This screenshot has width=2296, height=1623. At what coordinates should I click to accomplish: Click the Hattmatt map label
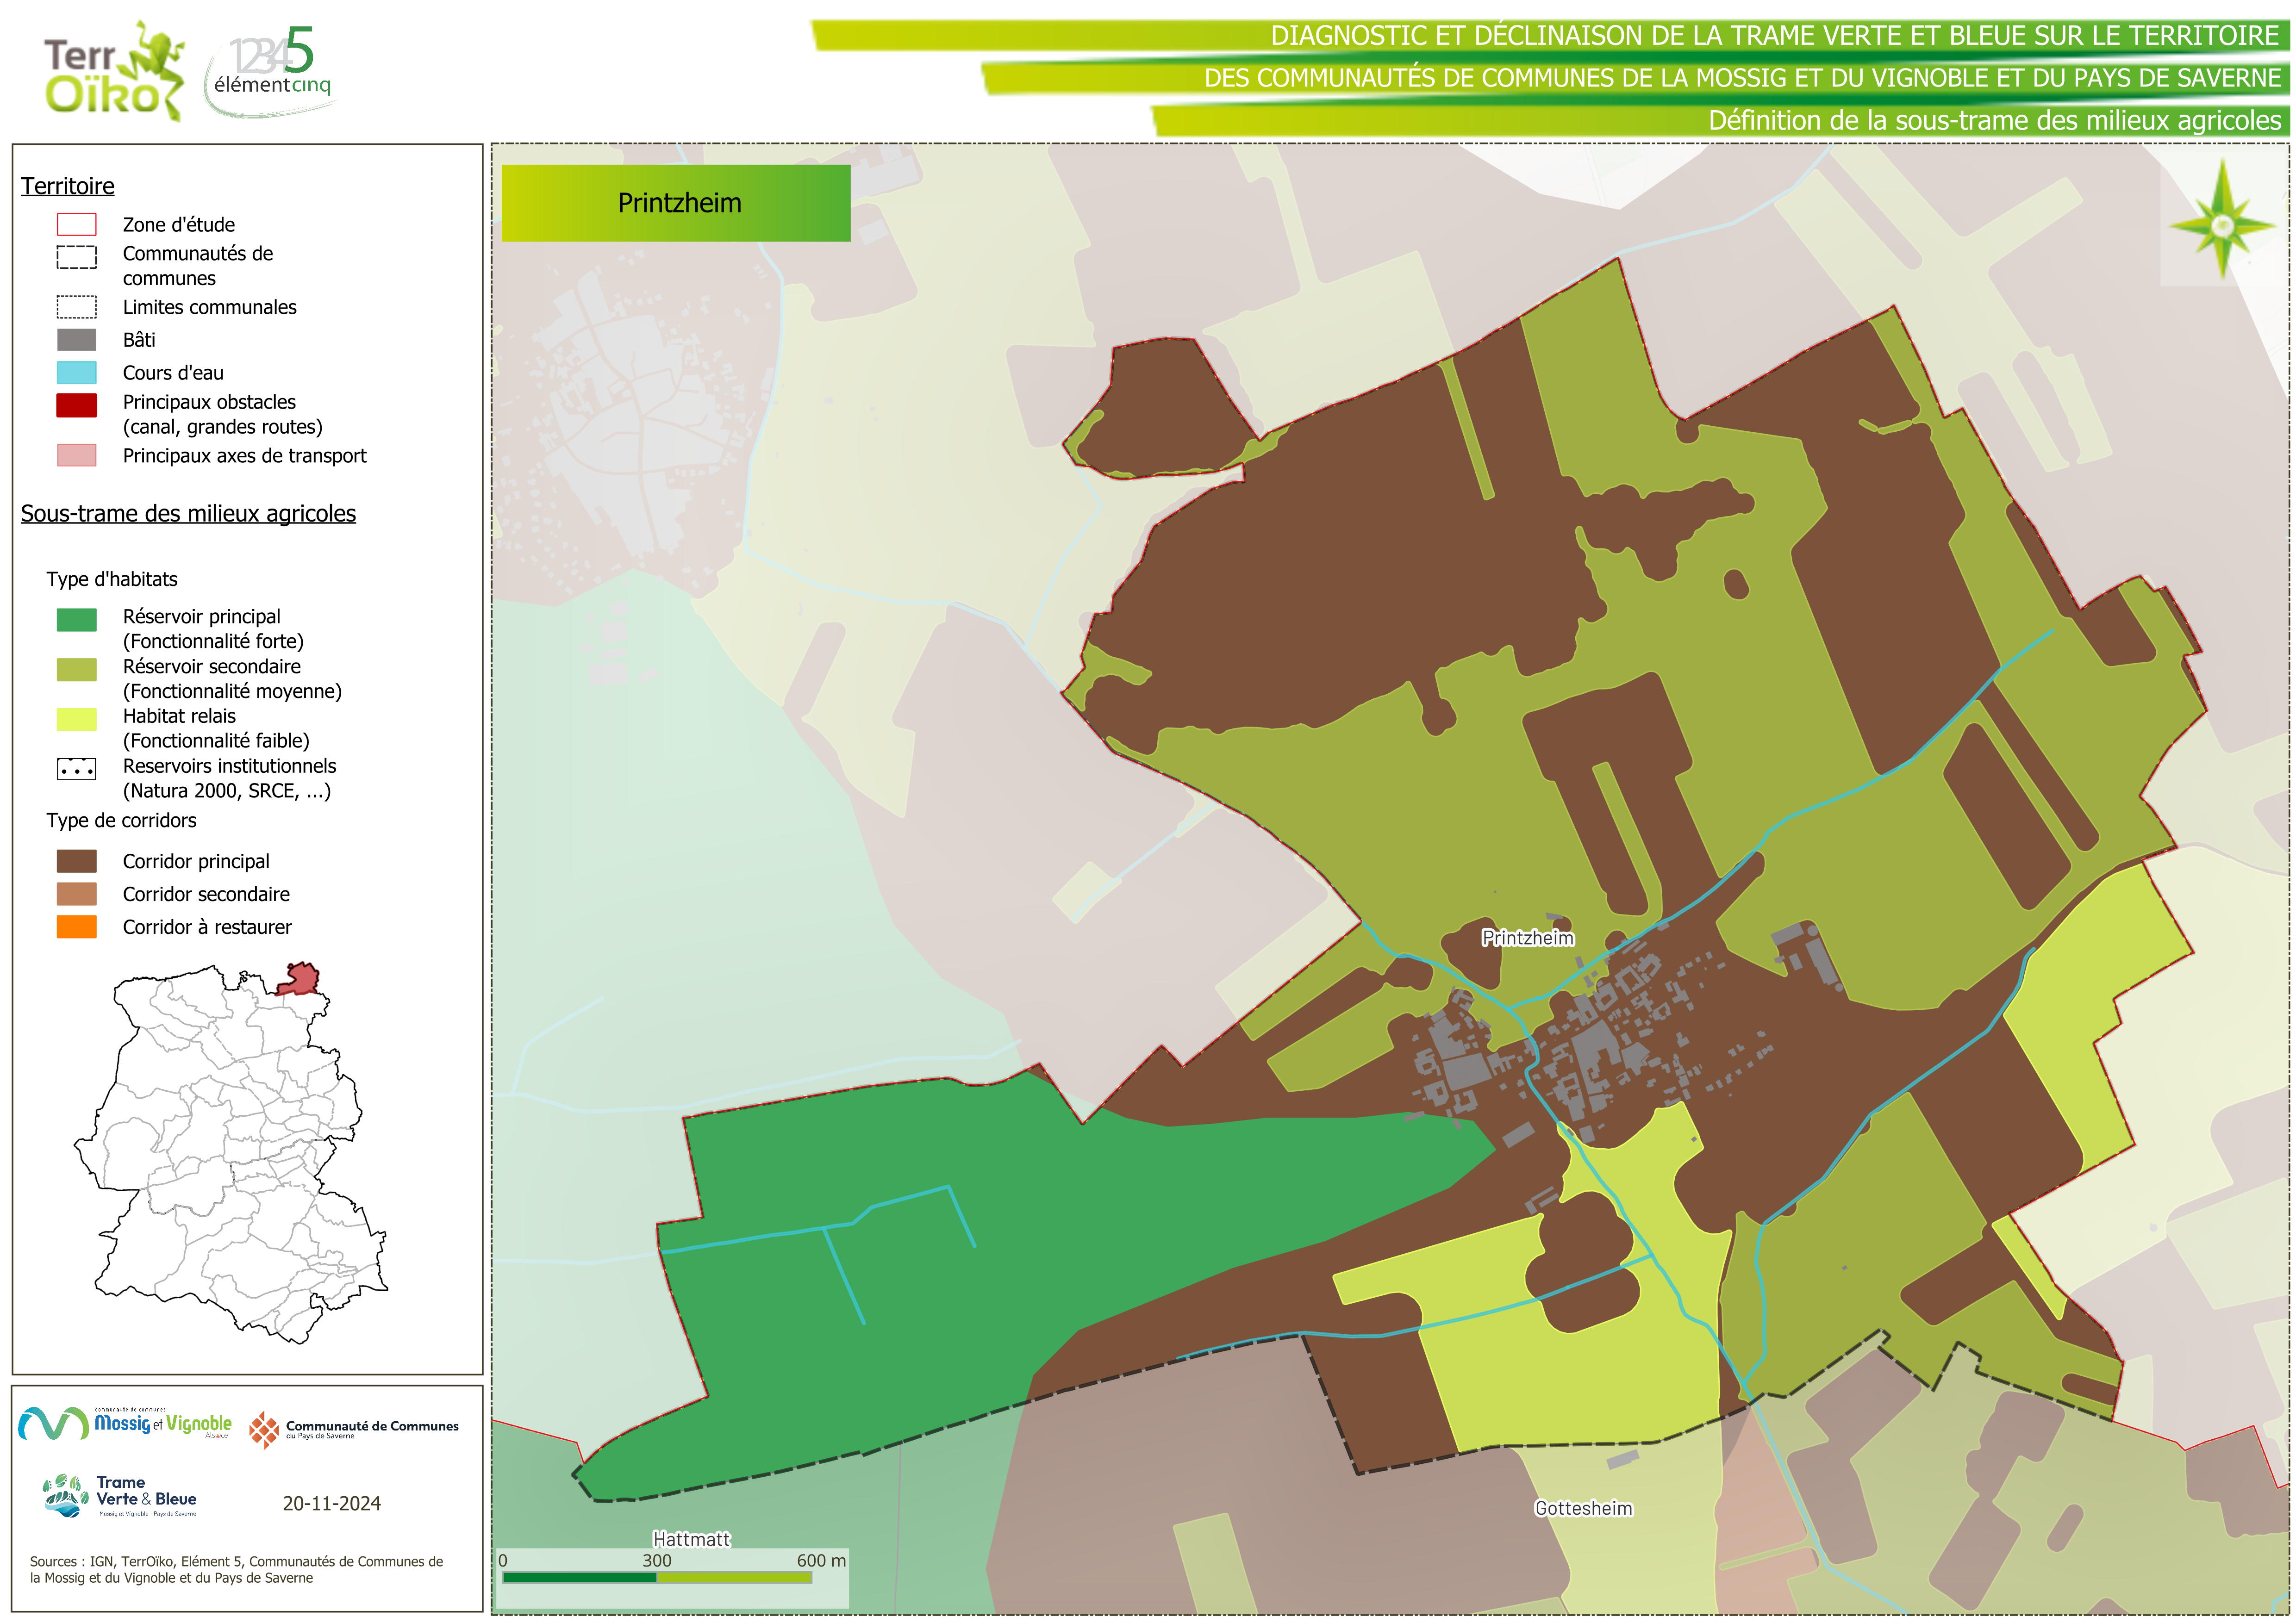[x=691, y=1539]
